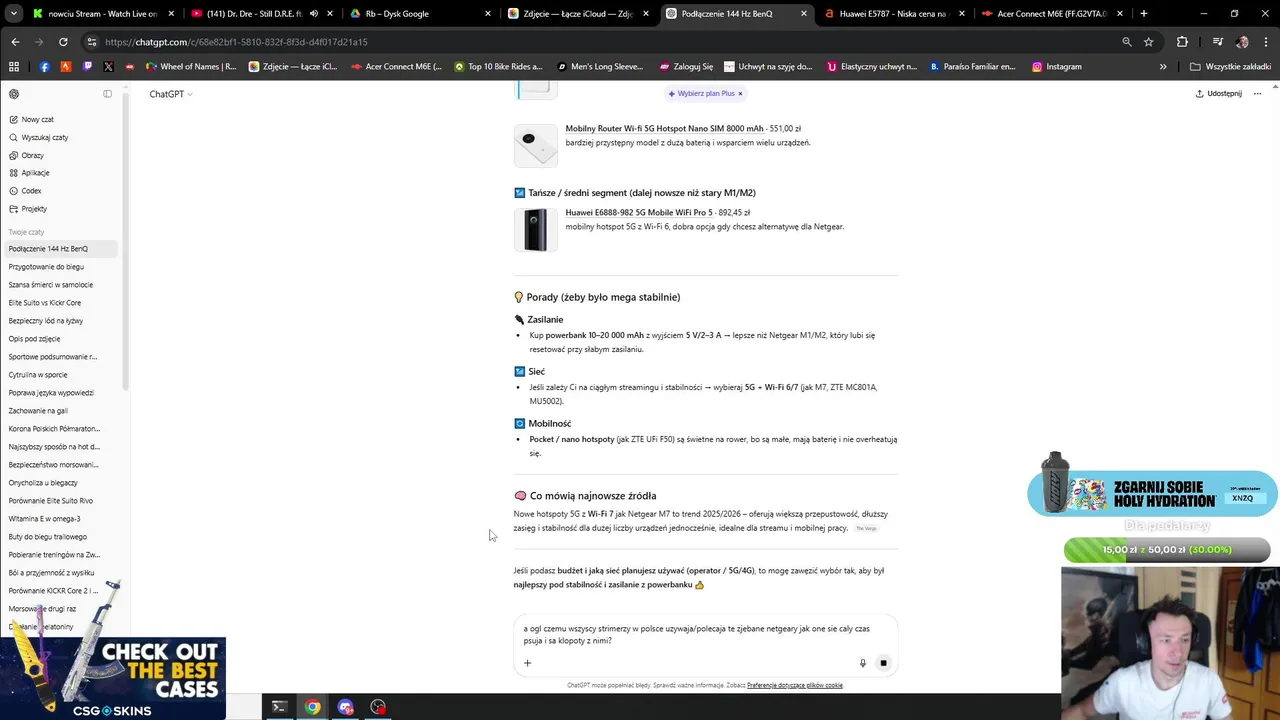Open chat Witamina E w omega-3

[44, 519]
